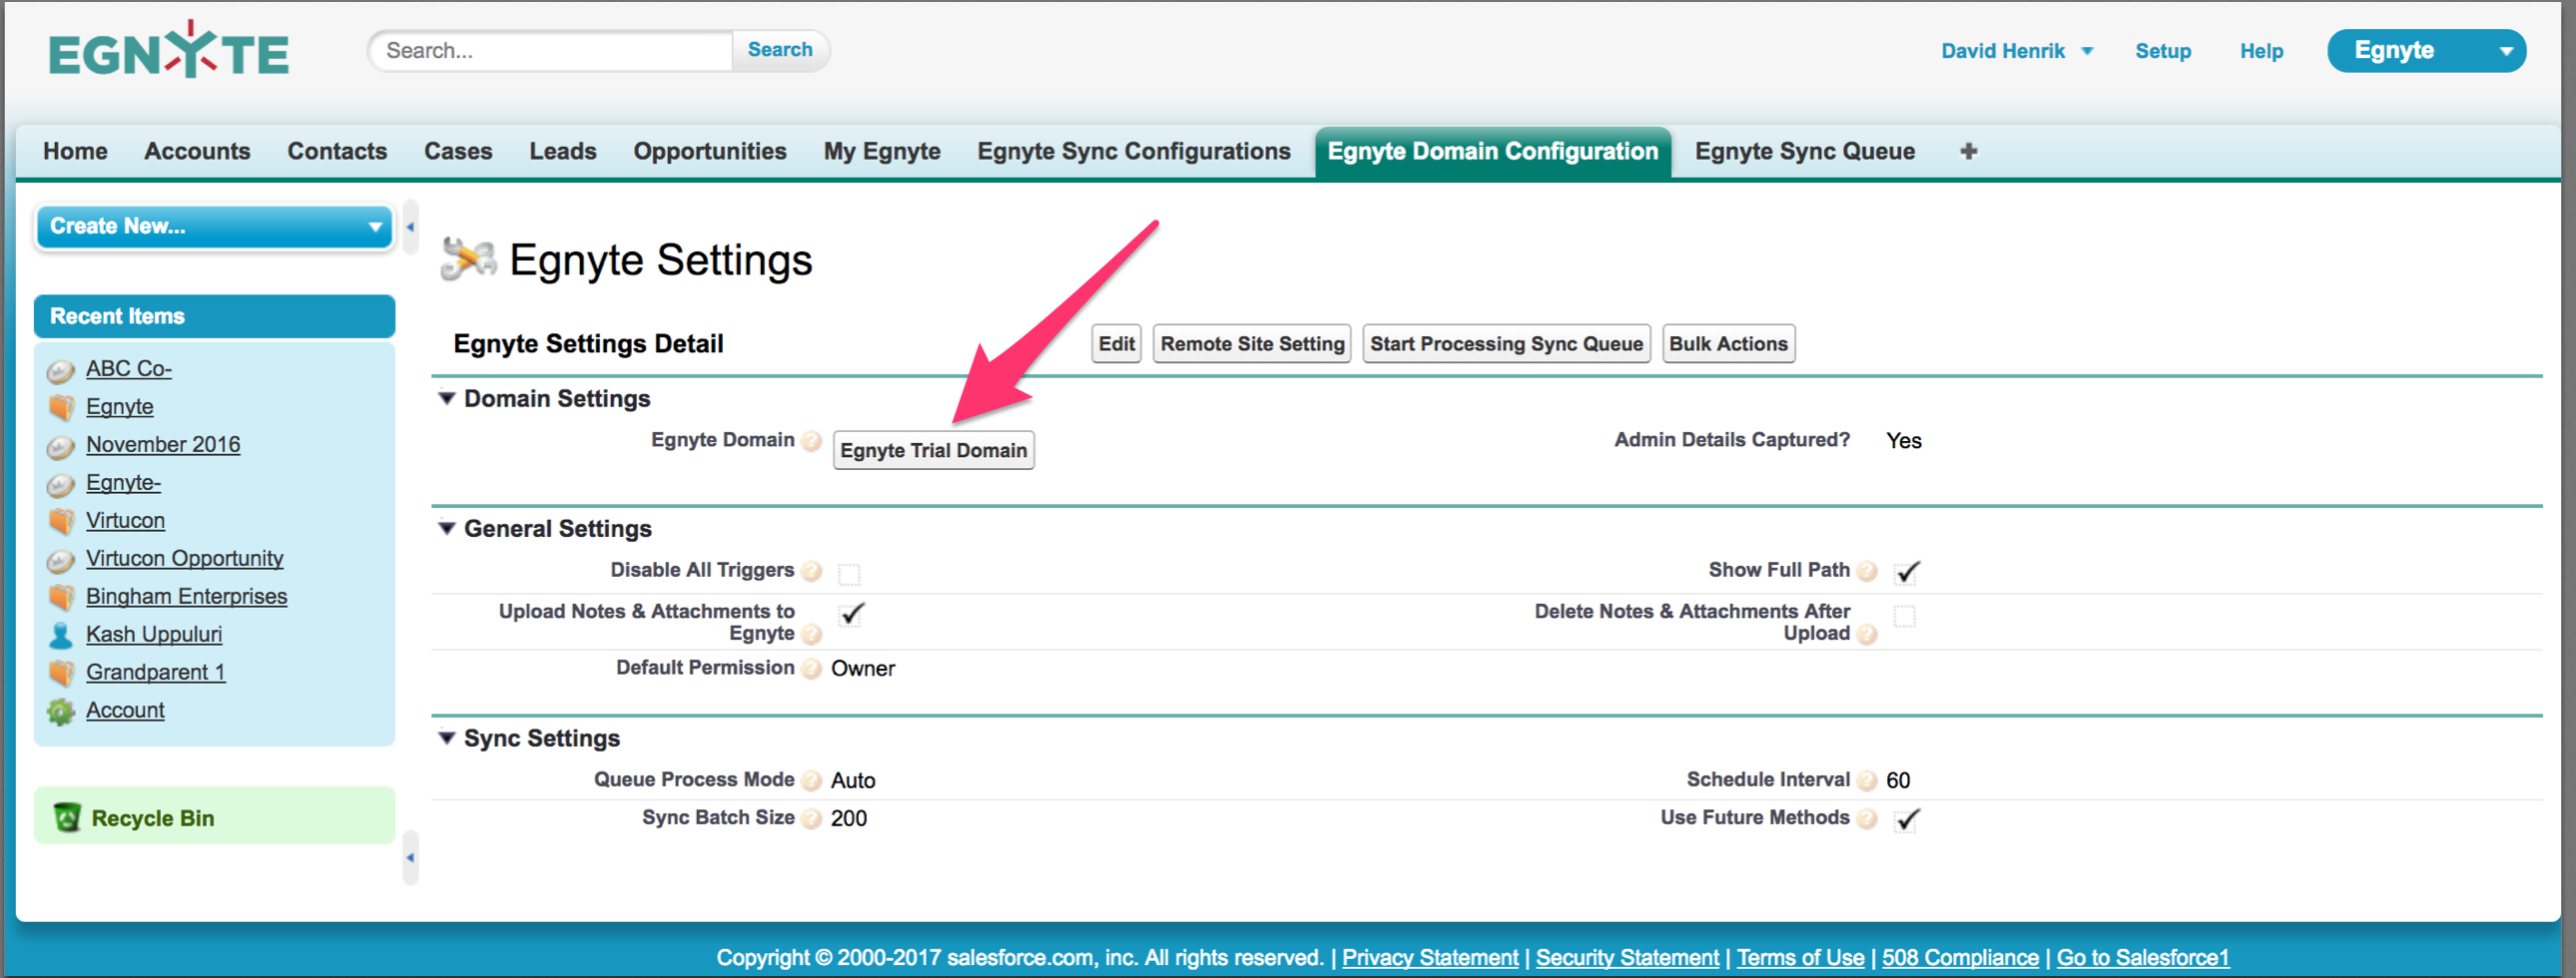Open the Egnyte app switcher dropdown
This screenshot has width=2576, height=978.
[x=2426, y=51]
